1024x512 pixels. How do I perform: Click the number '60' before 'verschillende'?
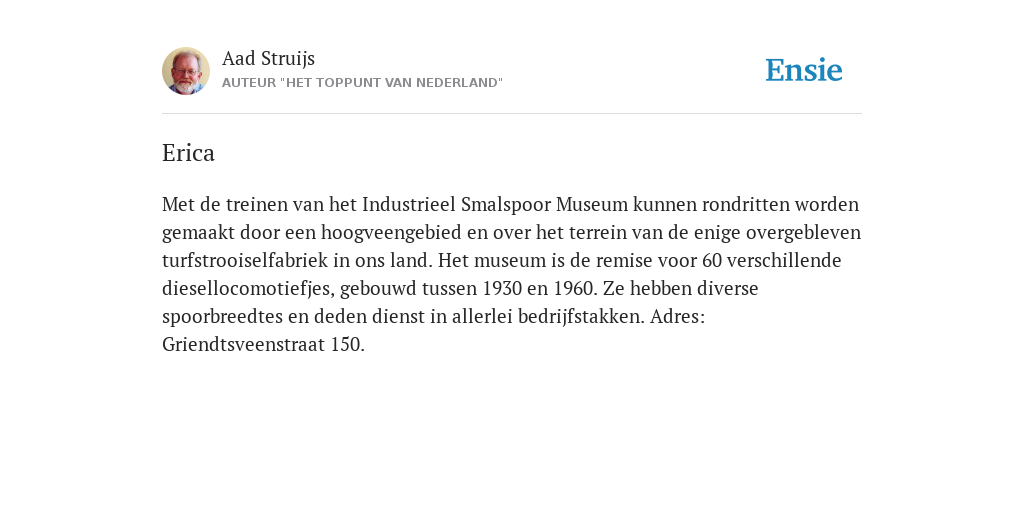point(712,261)
